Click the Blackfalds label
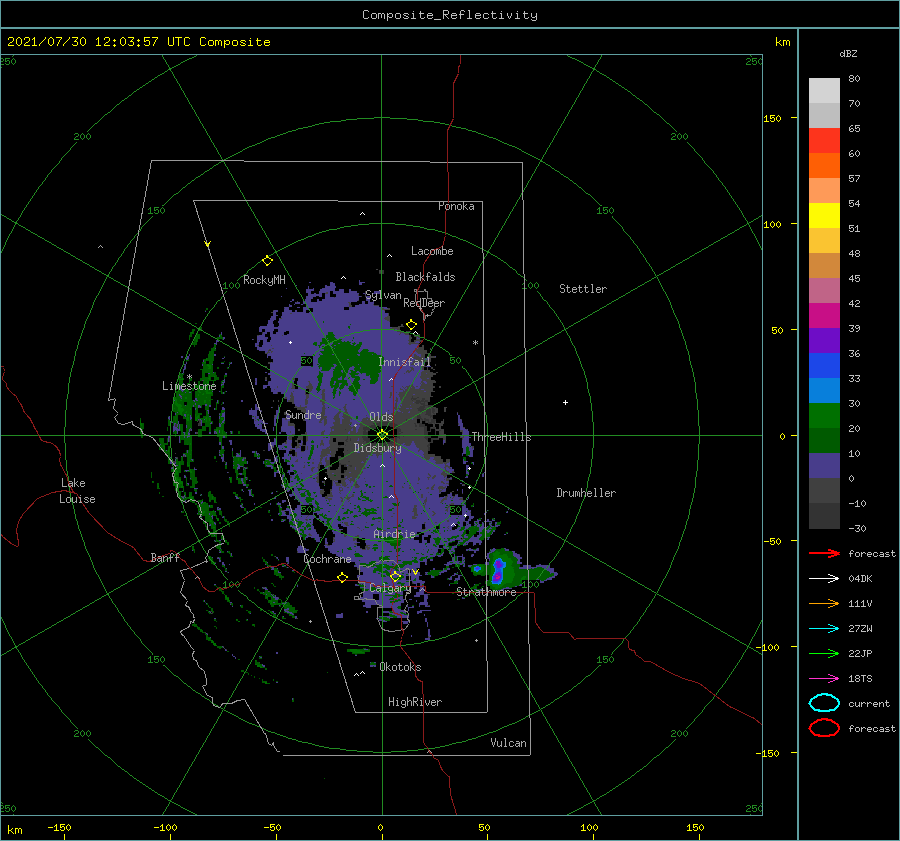Screen dimensions: 900x841 [x=425, y=277]
